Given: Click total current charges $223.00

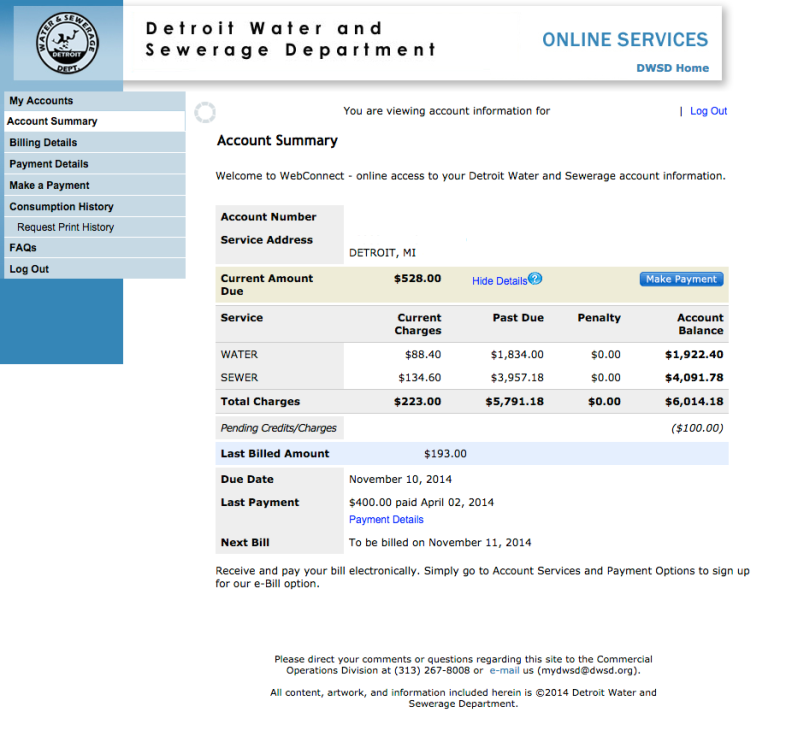Looking at the screenshot, I should click(417, 402).
